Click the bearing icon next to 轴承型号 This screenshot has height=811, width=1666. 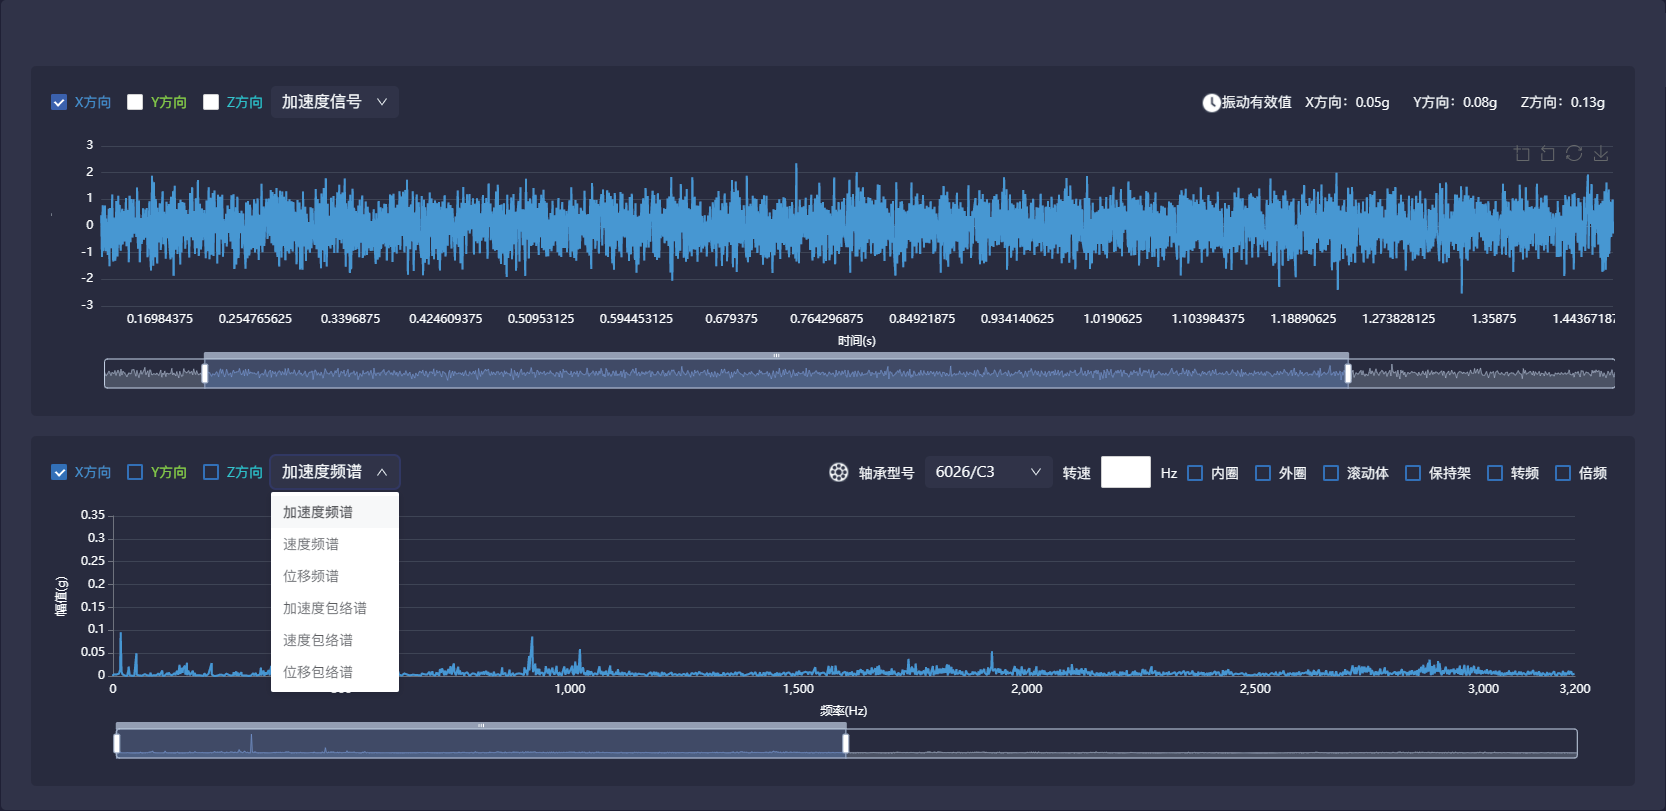839,472
